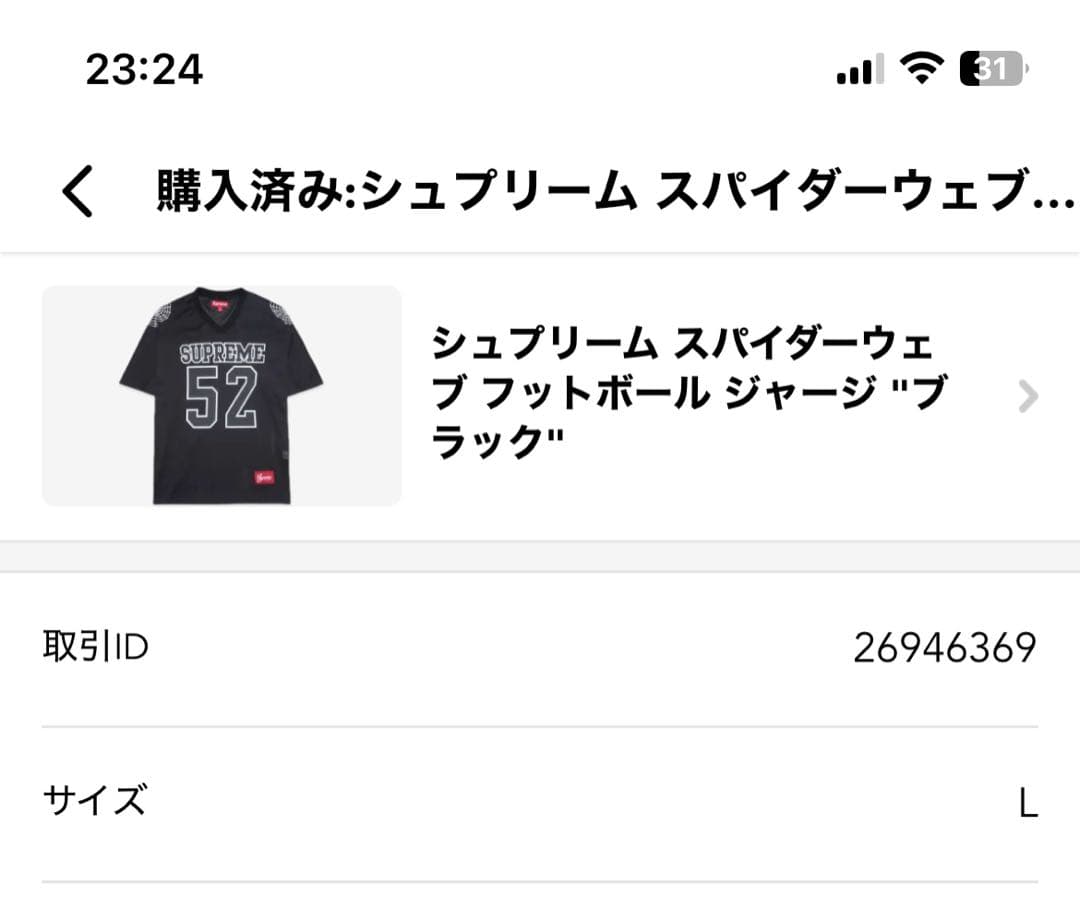Tap the Supreme 52 jersey thumbnail
Viewport: 1080px width, 900px height.
click(224, 396)
